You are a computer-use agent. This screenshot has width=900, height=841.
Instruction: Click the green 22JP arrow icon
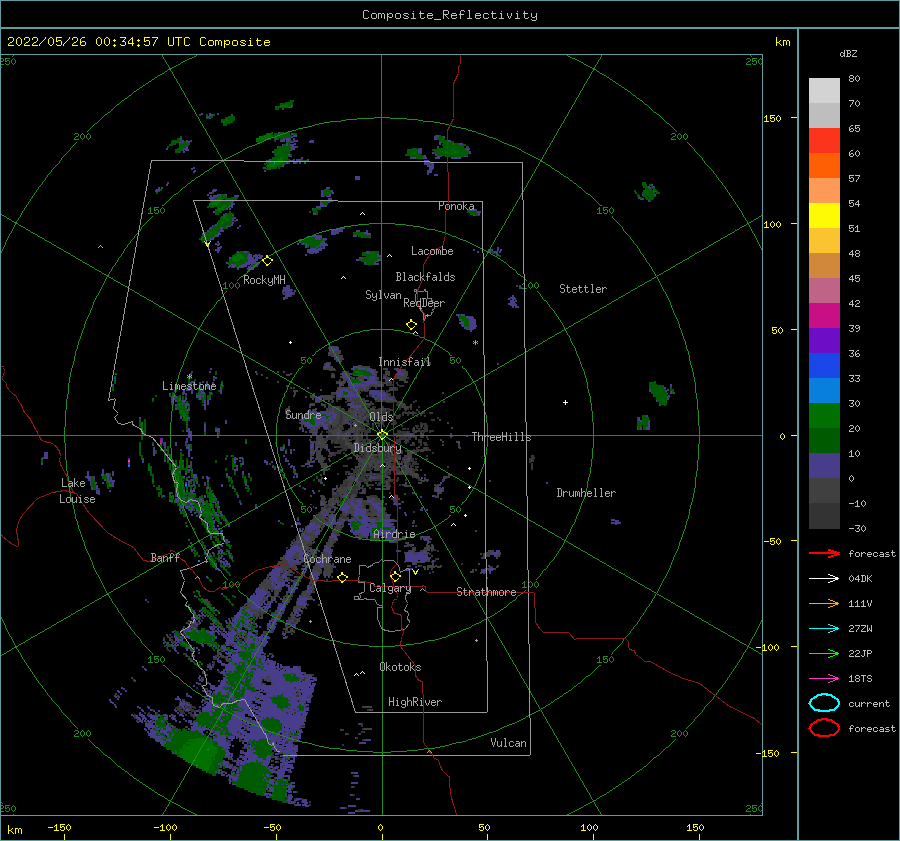click(824, 653)
